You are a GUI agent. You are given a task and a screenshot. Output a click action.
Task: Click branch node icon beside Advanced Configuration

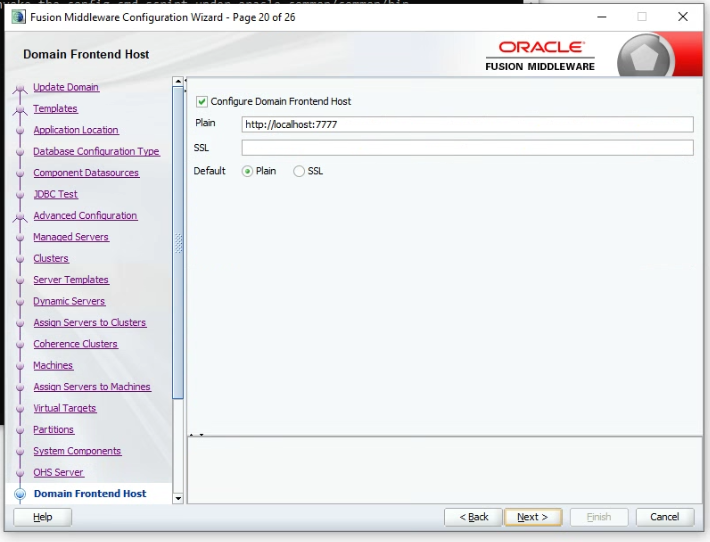[19, 217]
